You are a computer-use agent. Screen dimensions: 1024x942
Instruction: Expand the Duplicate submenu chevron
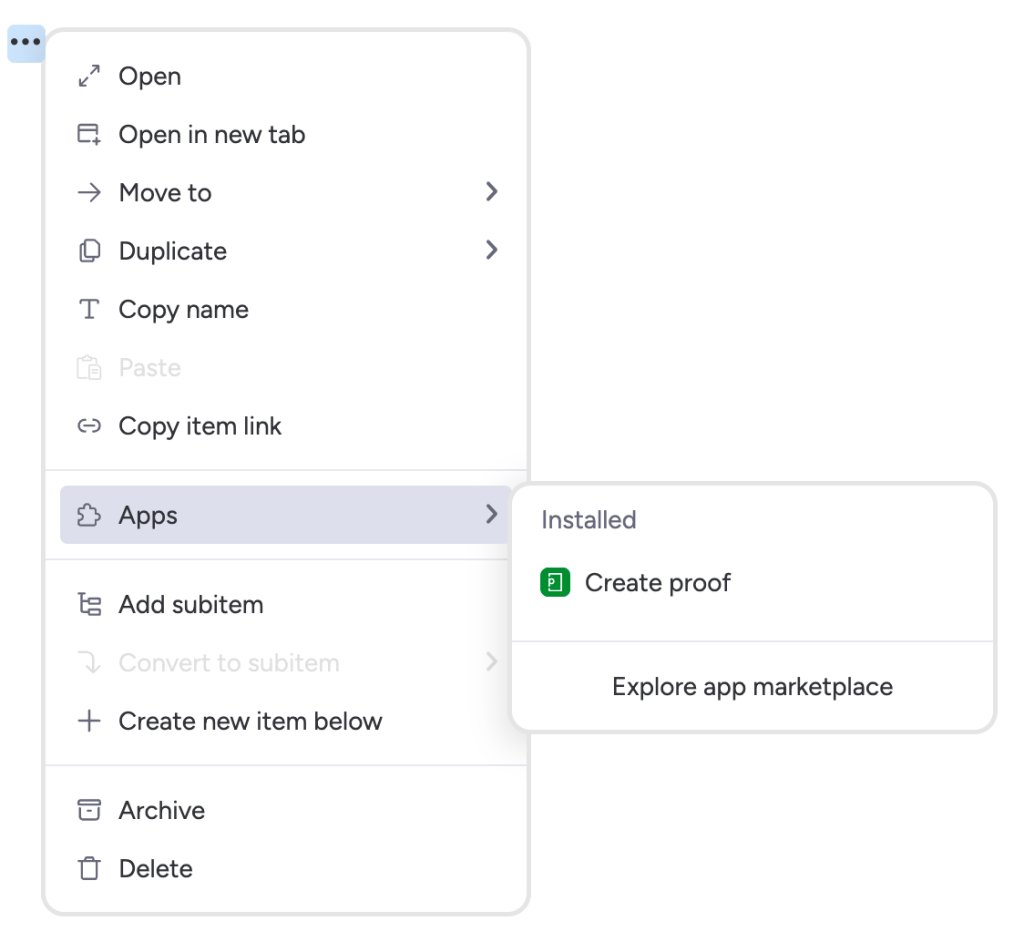click(491, 251)
